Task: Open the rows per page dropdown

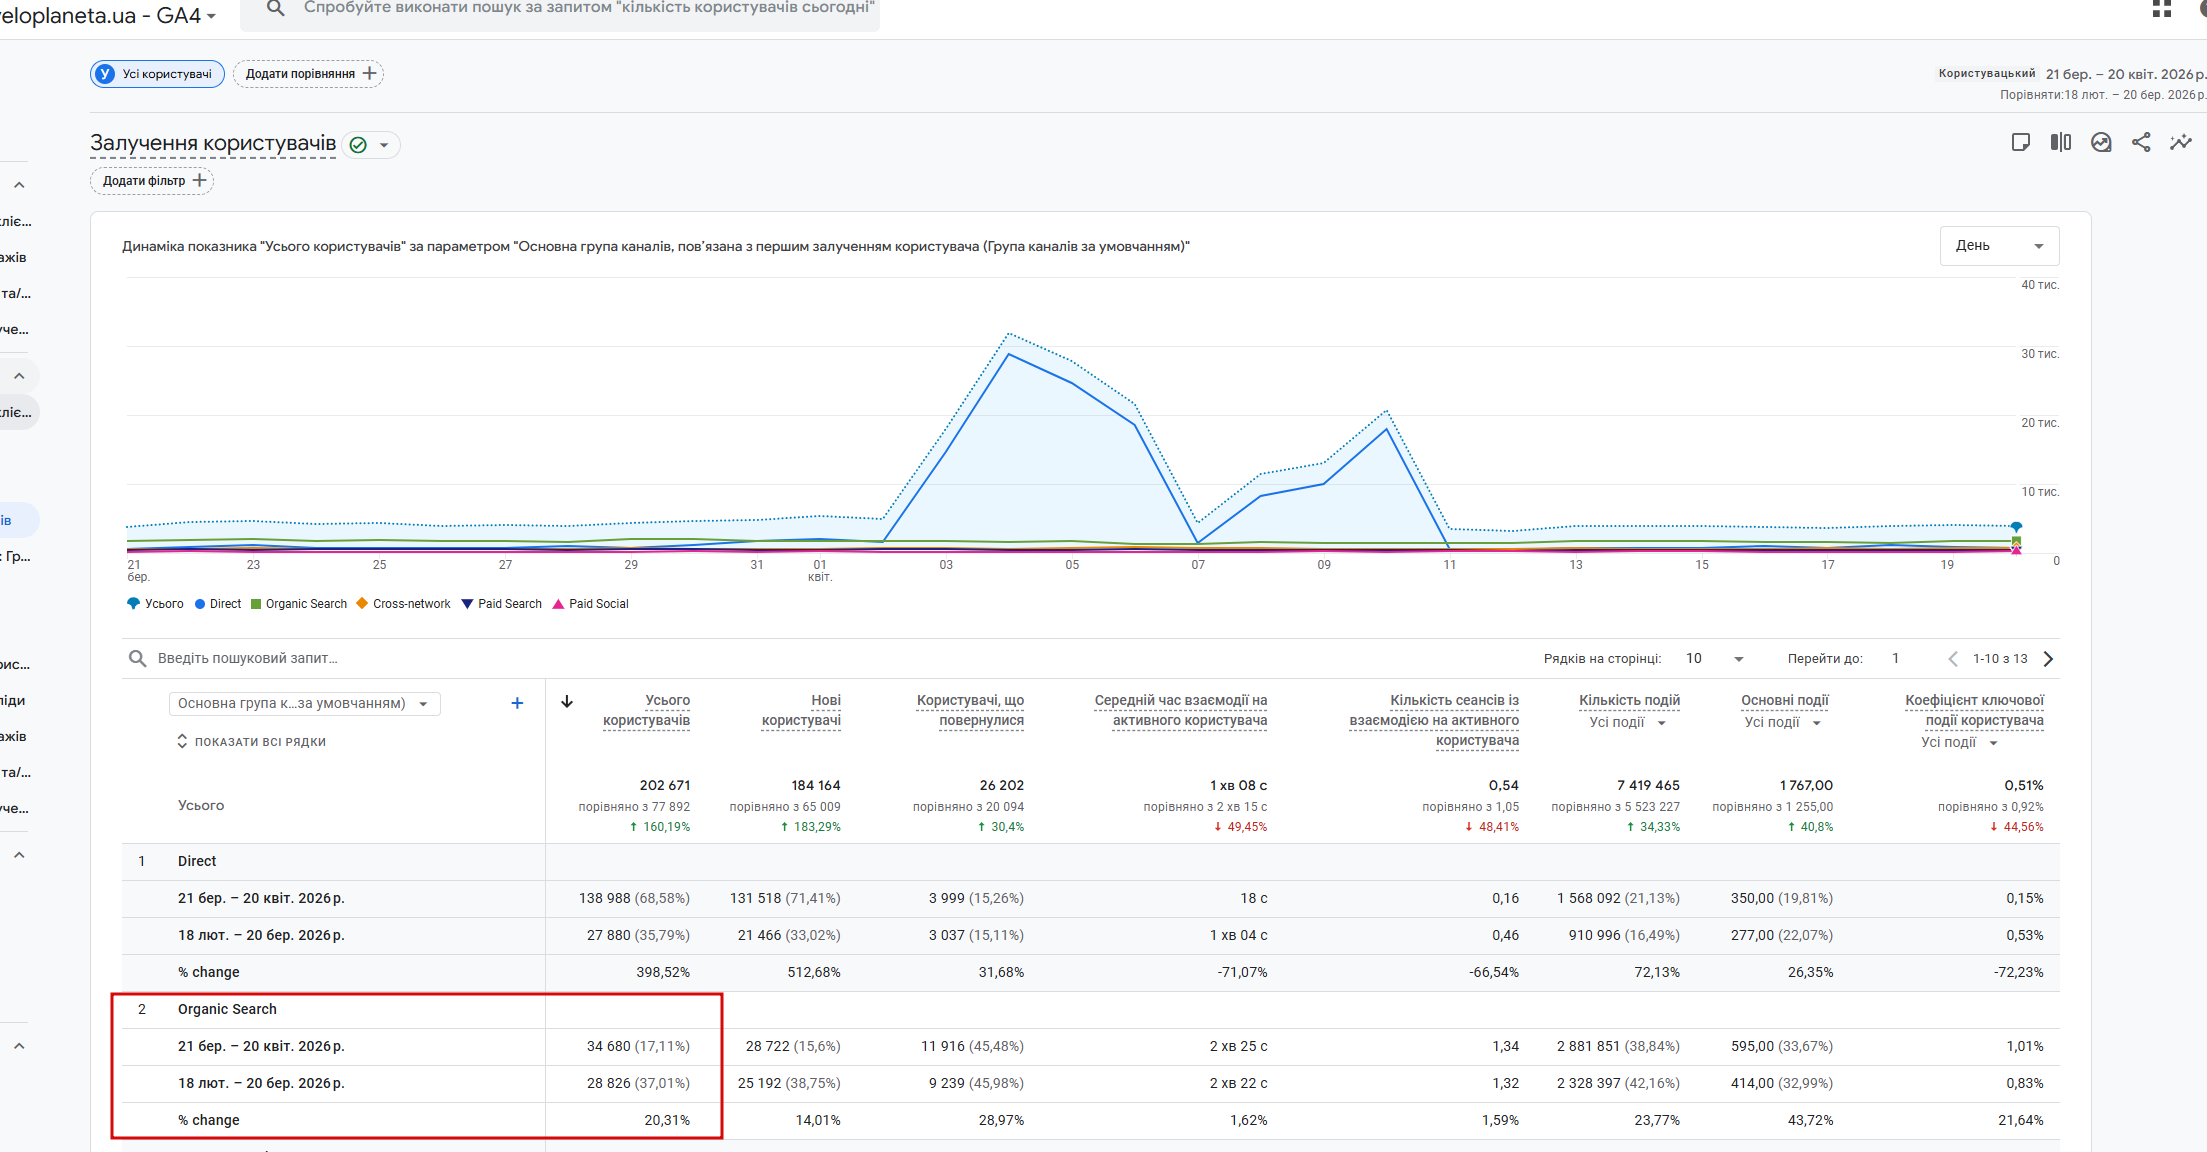Action: click(x=1715, y=658)
